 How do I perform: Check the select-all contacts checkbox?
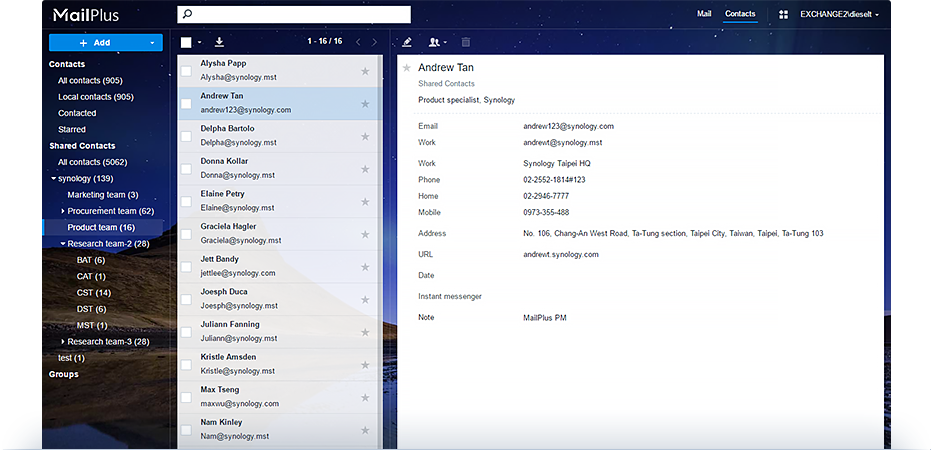point(186,42)
